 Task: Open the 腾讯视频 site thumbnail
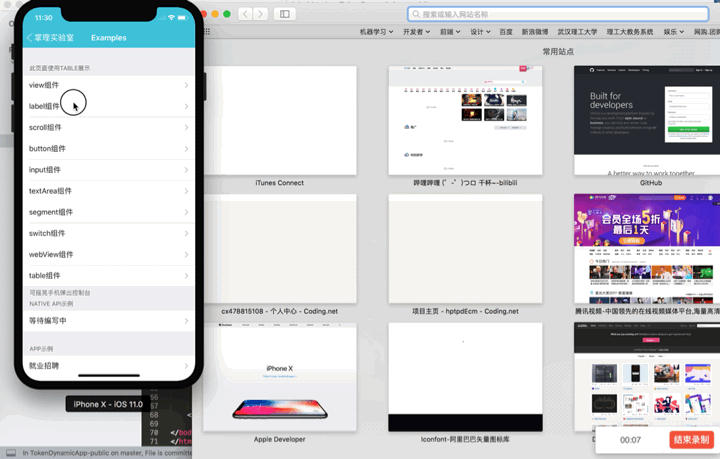[647, 249]
